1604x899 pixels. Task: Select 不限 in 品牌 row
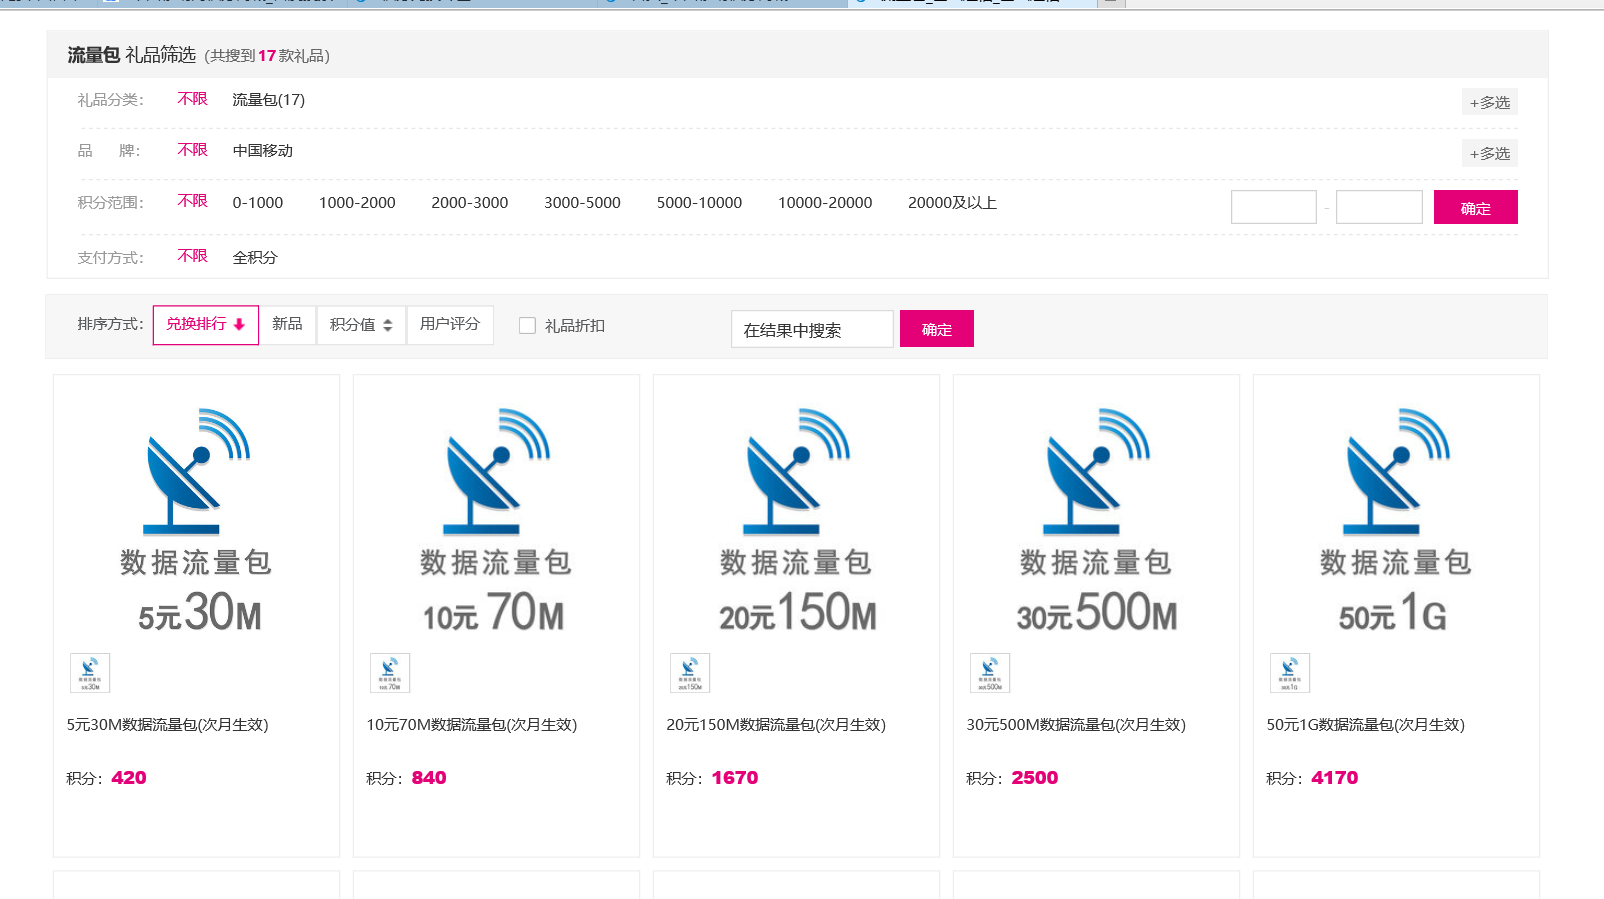click(192, 150)
